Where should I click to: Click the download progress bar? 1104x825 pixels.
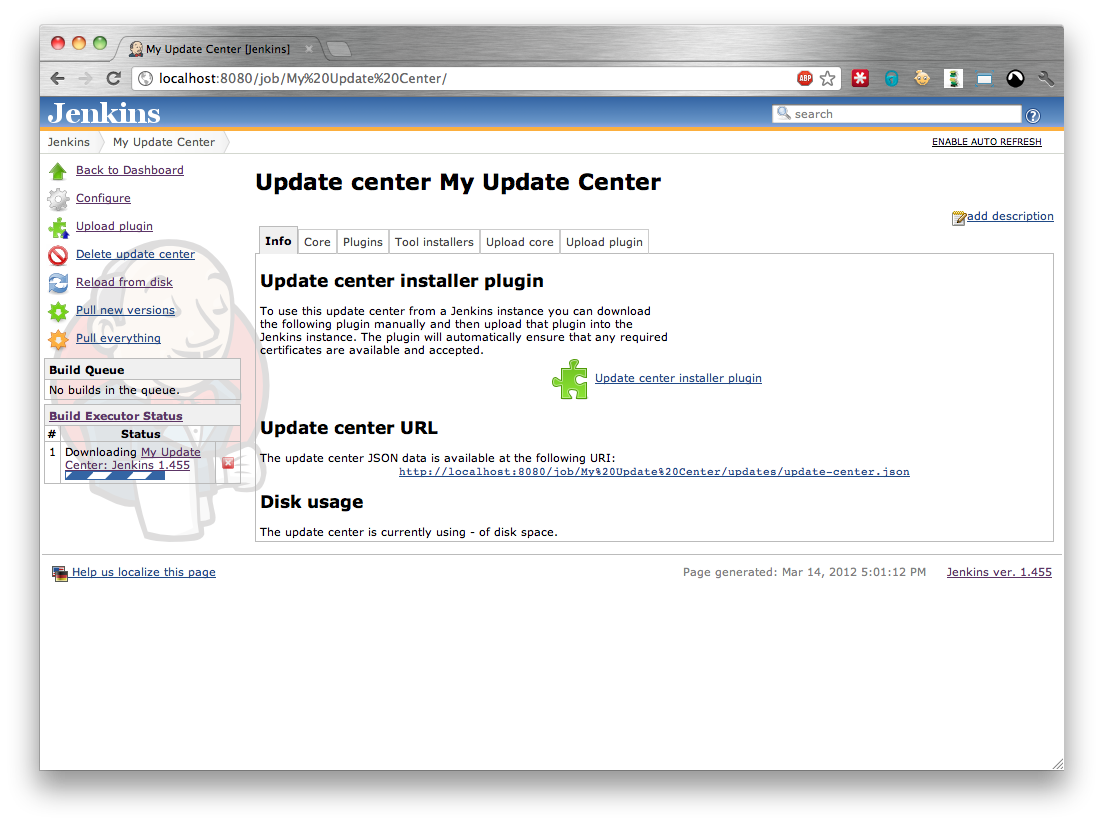[x=115, y=476]
